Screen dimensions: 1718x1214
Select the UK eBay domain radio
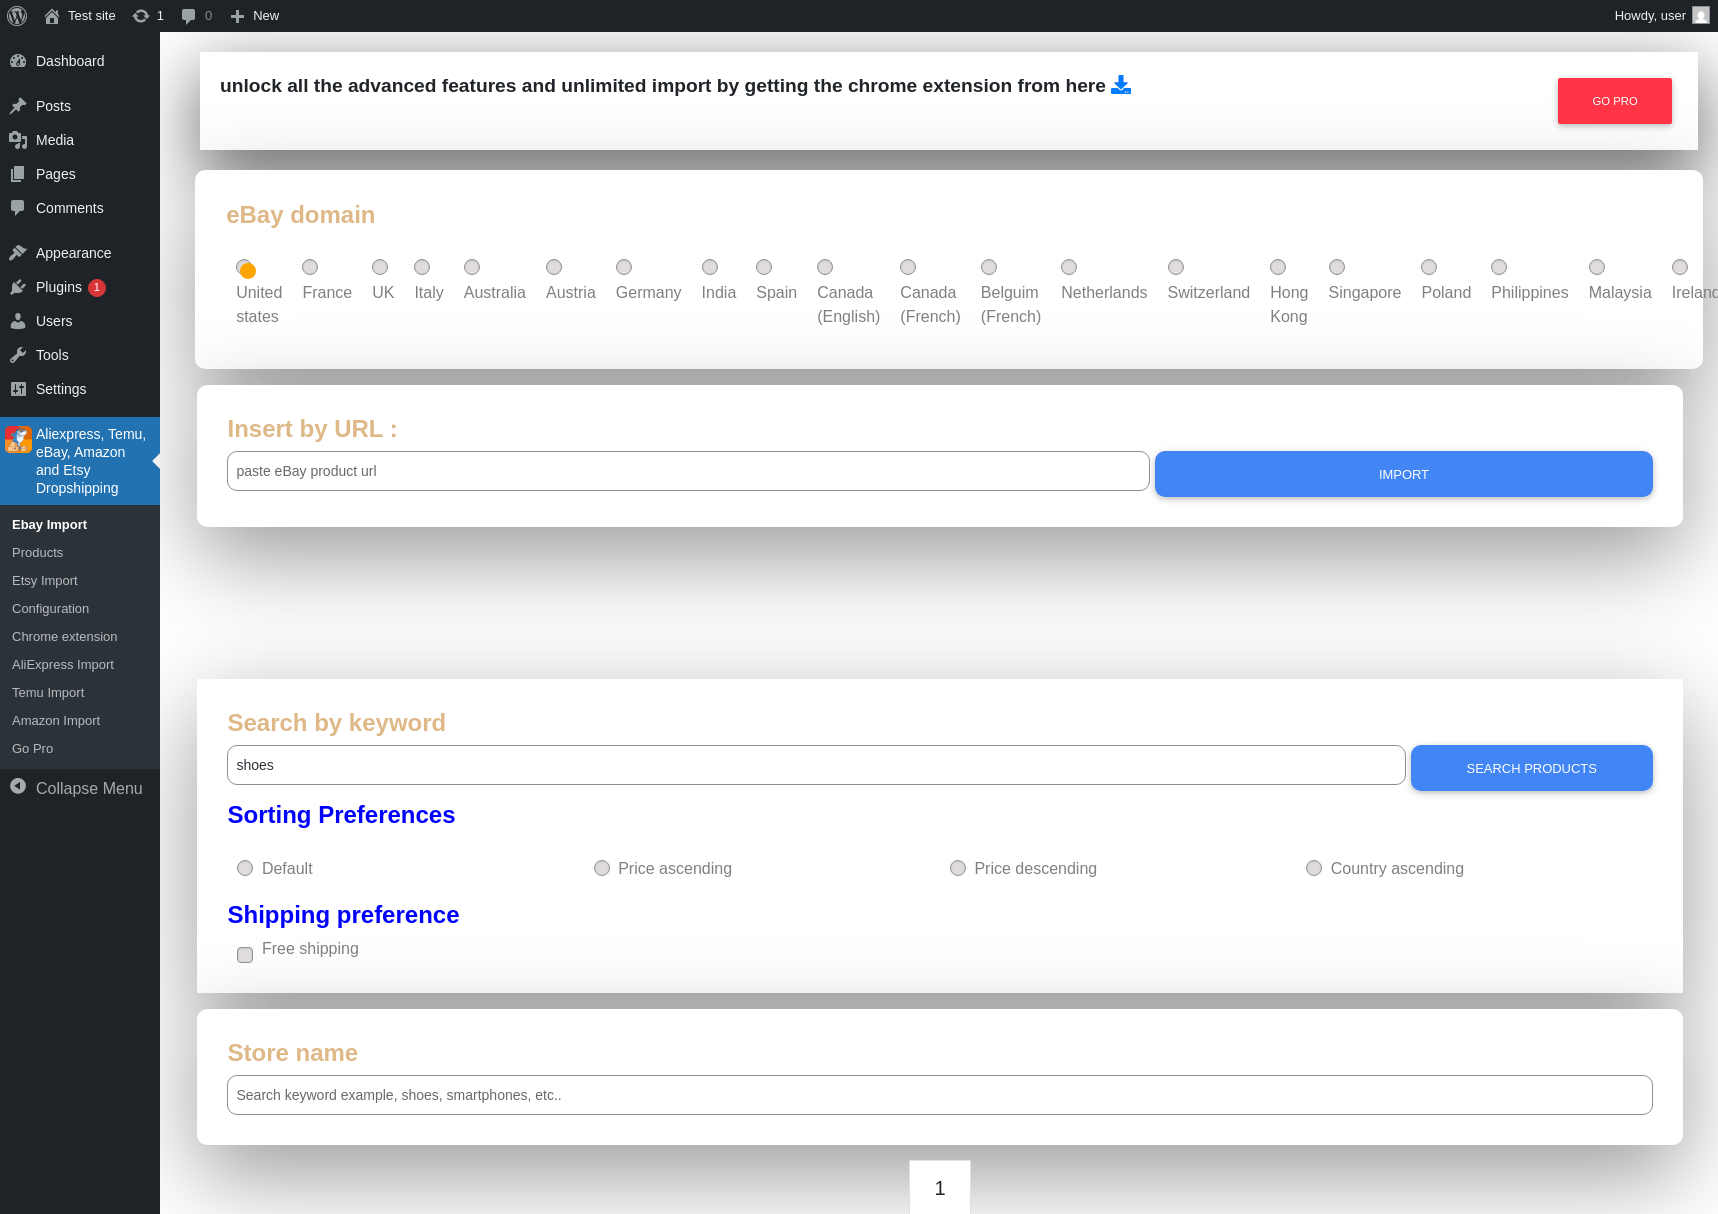pyautogui.click(x=380, y=267)
